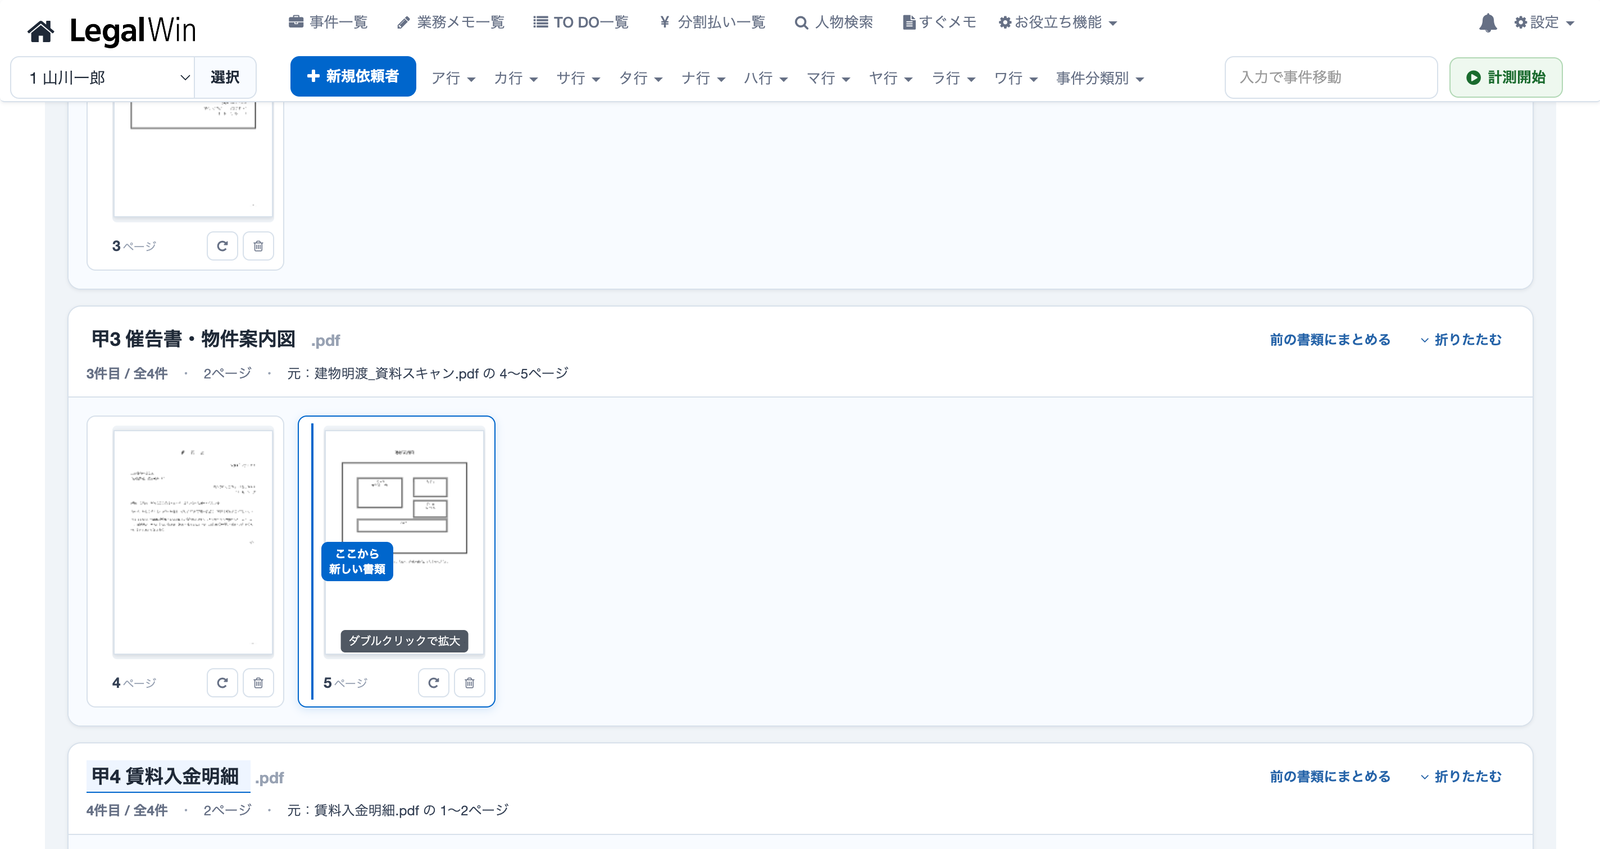The width and height of the screenshot is (1600, 849).
Task: Merge 甲3 into previous document
Action: point(1330,340)
